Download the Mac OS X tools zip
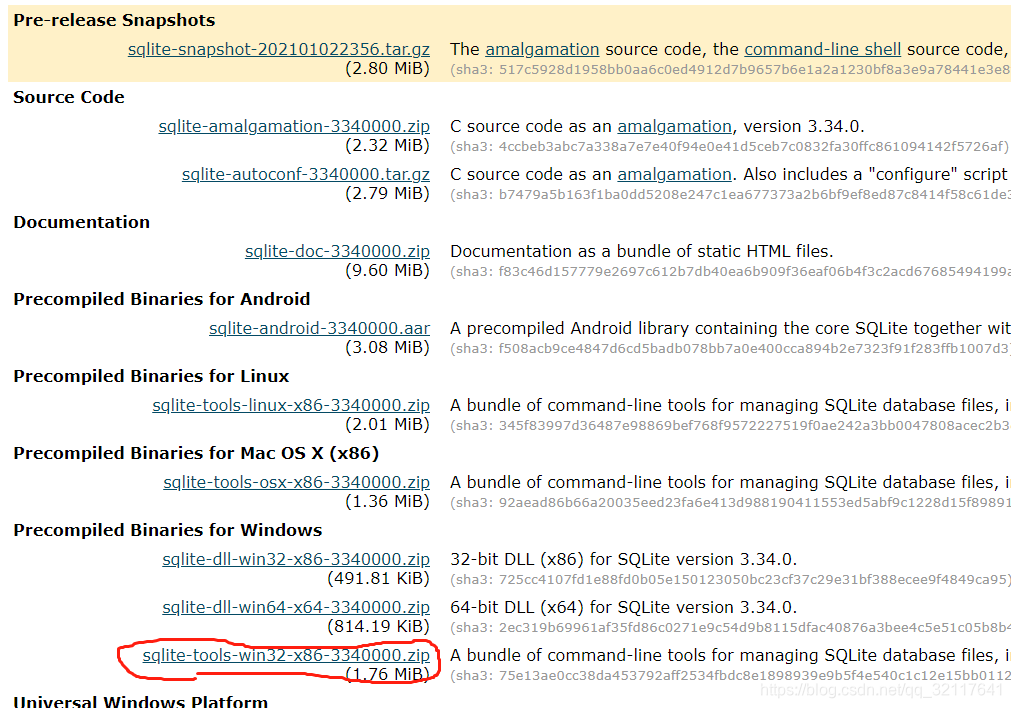 (x=298, y=482)
